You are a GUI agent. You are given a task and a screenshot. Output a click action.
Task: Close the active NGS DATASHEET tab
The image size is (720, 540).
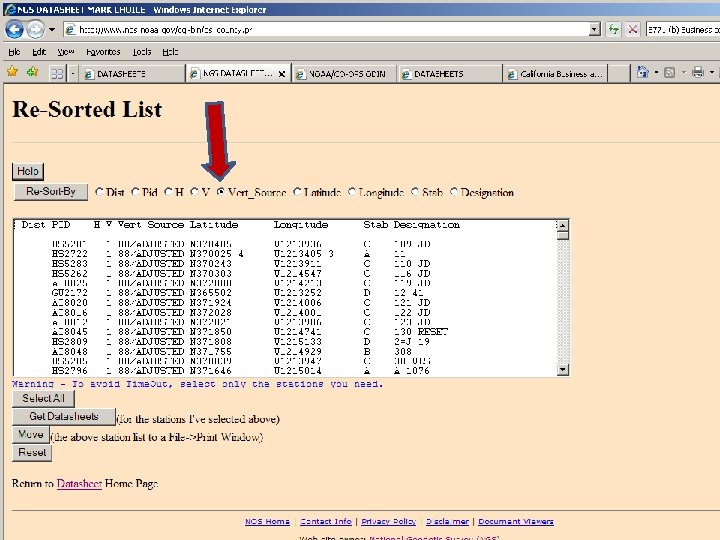tap(282, 74)
